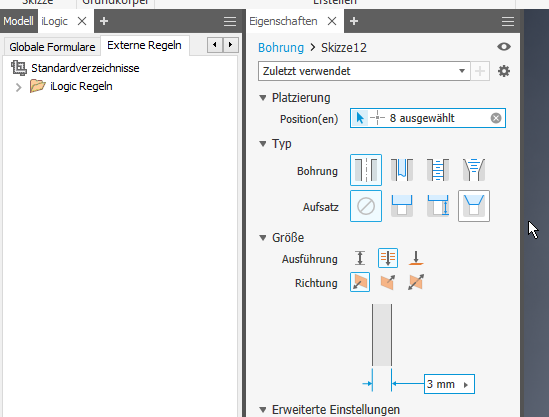The height and width of the screenshot is (417, 549).
Task: Open advanced settings gear icon
Action: click(x=504, y=71)
